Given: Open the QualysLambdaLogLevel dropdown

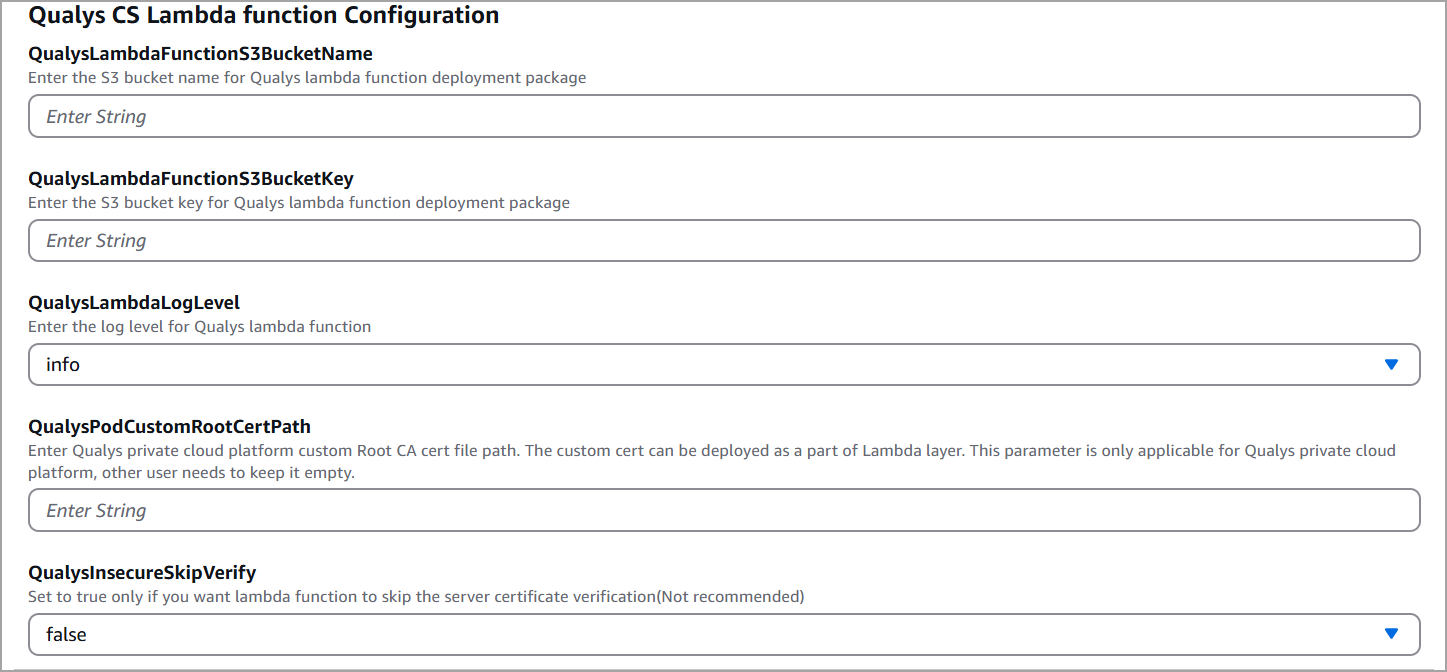Looking at the screenshot, I should pos(724,364).
